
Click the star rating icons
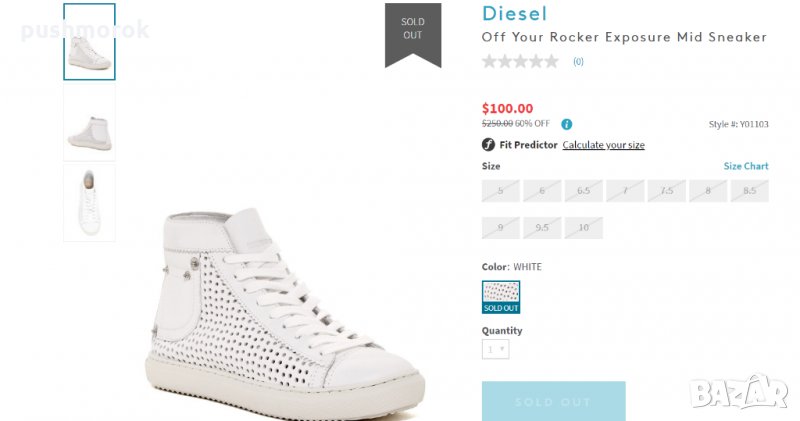(520, 61)
